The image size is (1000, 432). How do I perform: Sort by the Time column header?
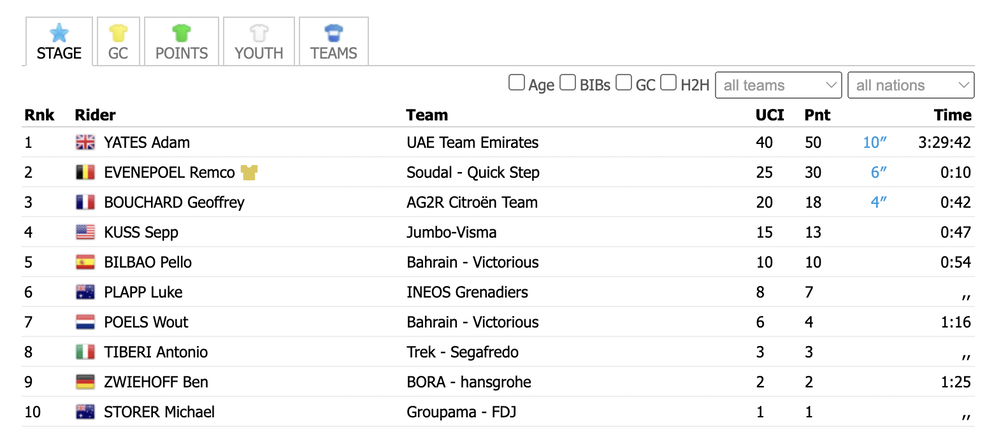pyautogui.click(x=953, y=115)
